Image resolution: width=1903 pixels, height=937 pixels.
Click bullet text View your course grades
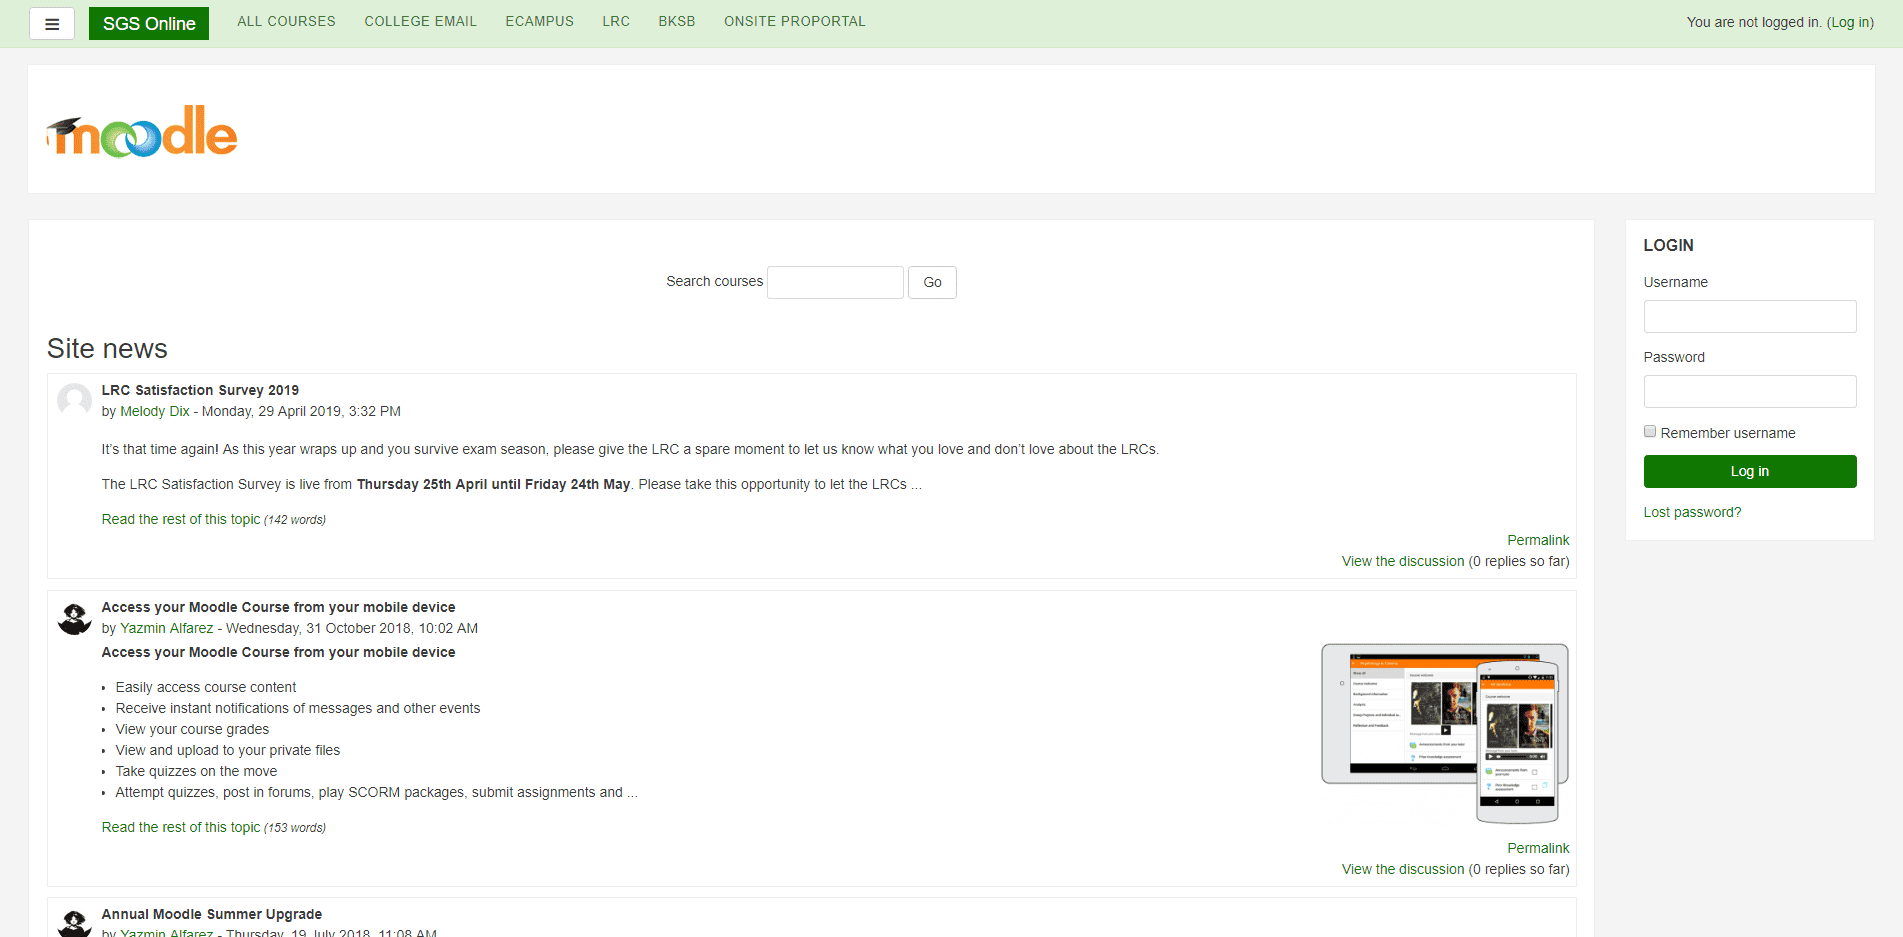pyautogui.click(x=192, y=729)
